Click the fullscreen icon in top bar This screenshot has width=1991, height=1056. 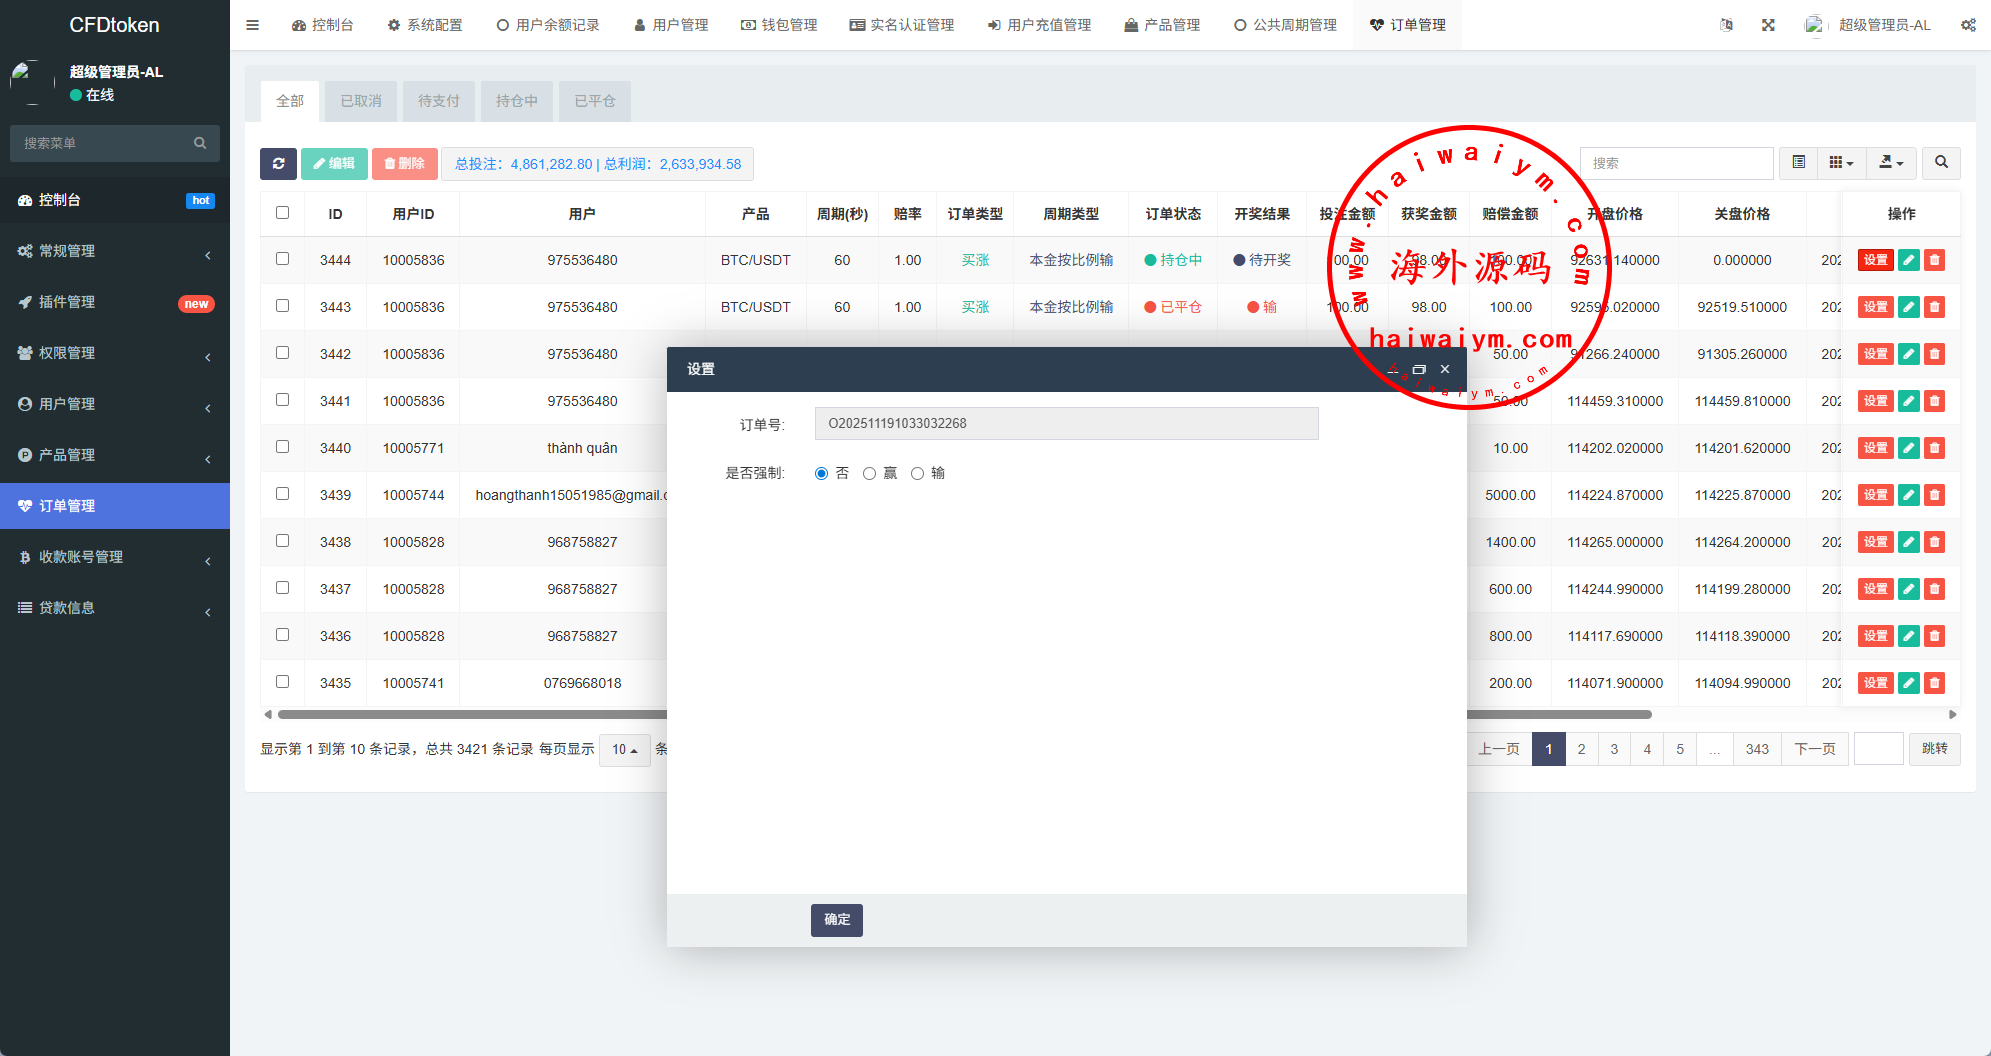(x=1768, y=25)
